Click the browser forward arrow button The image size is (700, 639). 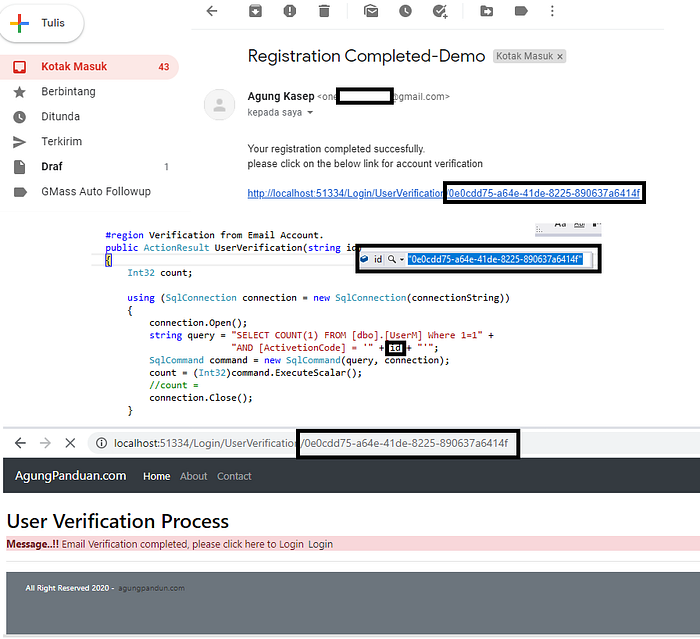point(45,443)
